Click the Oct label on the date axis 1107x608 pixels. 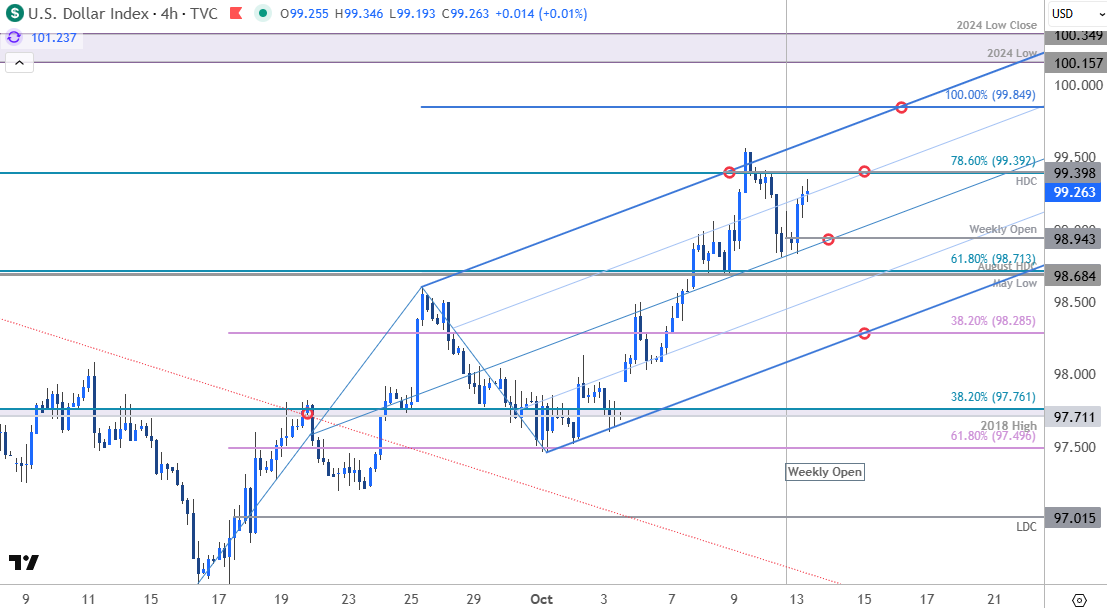coord(541,600)
